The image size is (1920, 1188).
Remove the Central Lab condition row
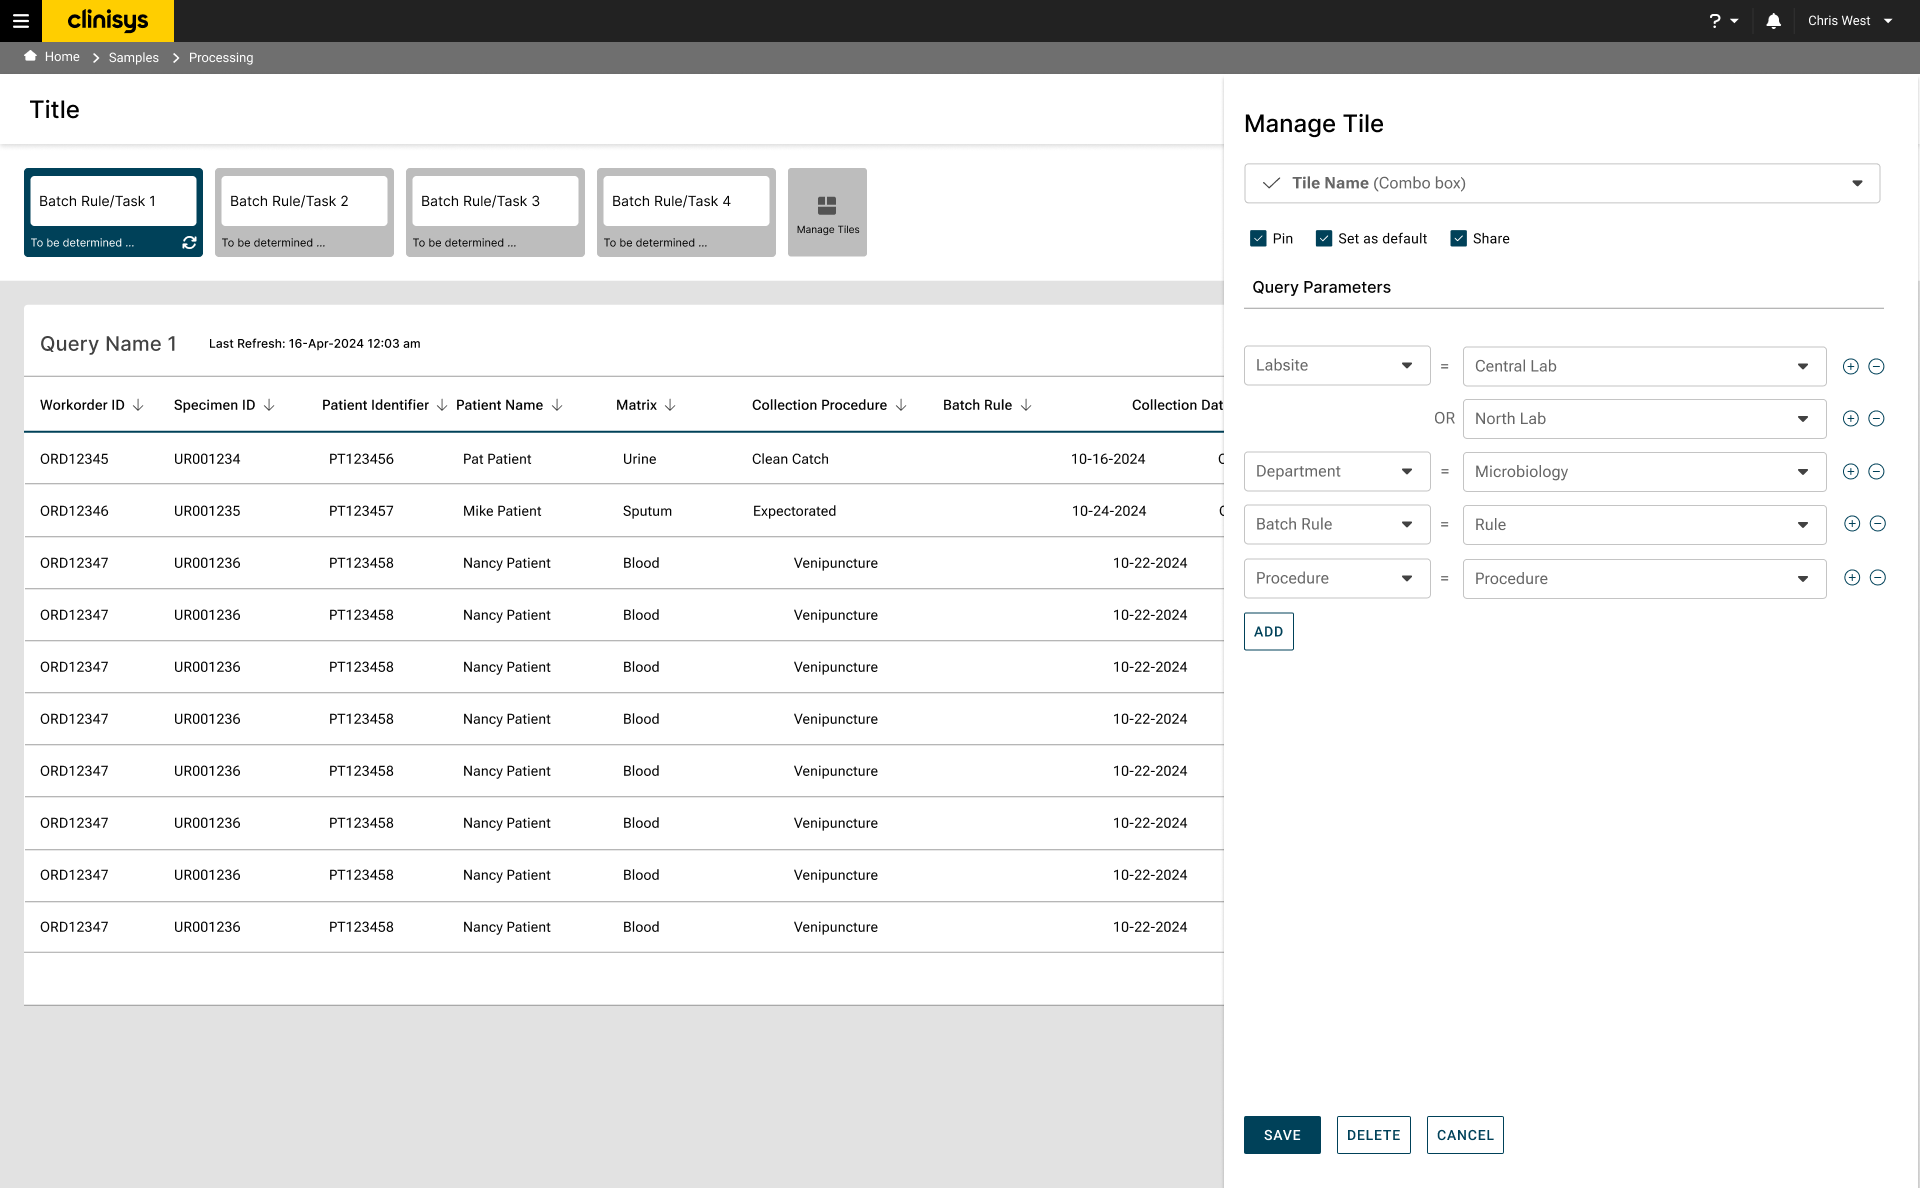point(1877,366)
